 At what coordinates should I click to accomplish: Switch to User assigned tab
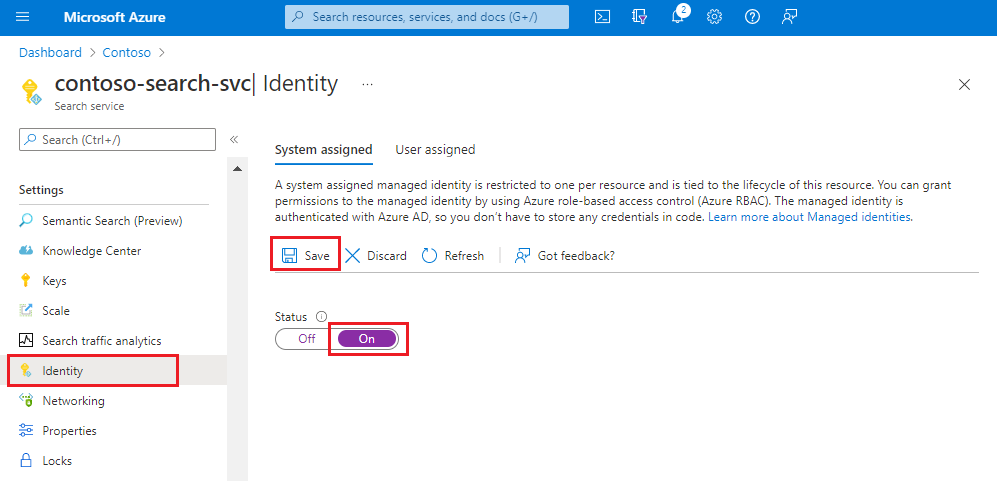pyautogui.click(x=435, y=150)
